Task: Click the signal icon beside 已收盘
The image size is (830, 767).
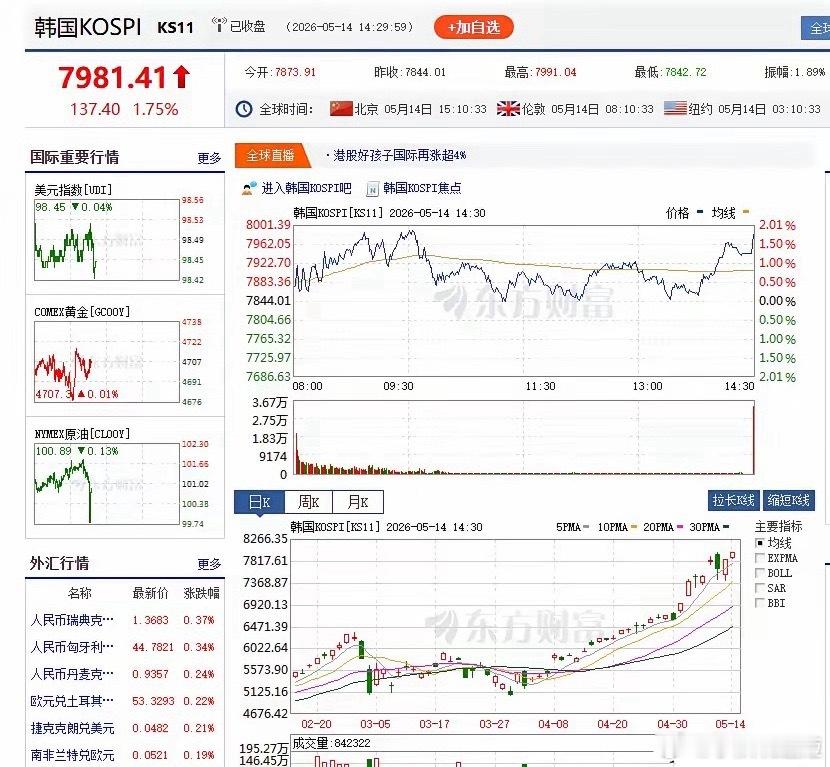Action: [x=219, y=25]
